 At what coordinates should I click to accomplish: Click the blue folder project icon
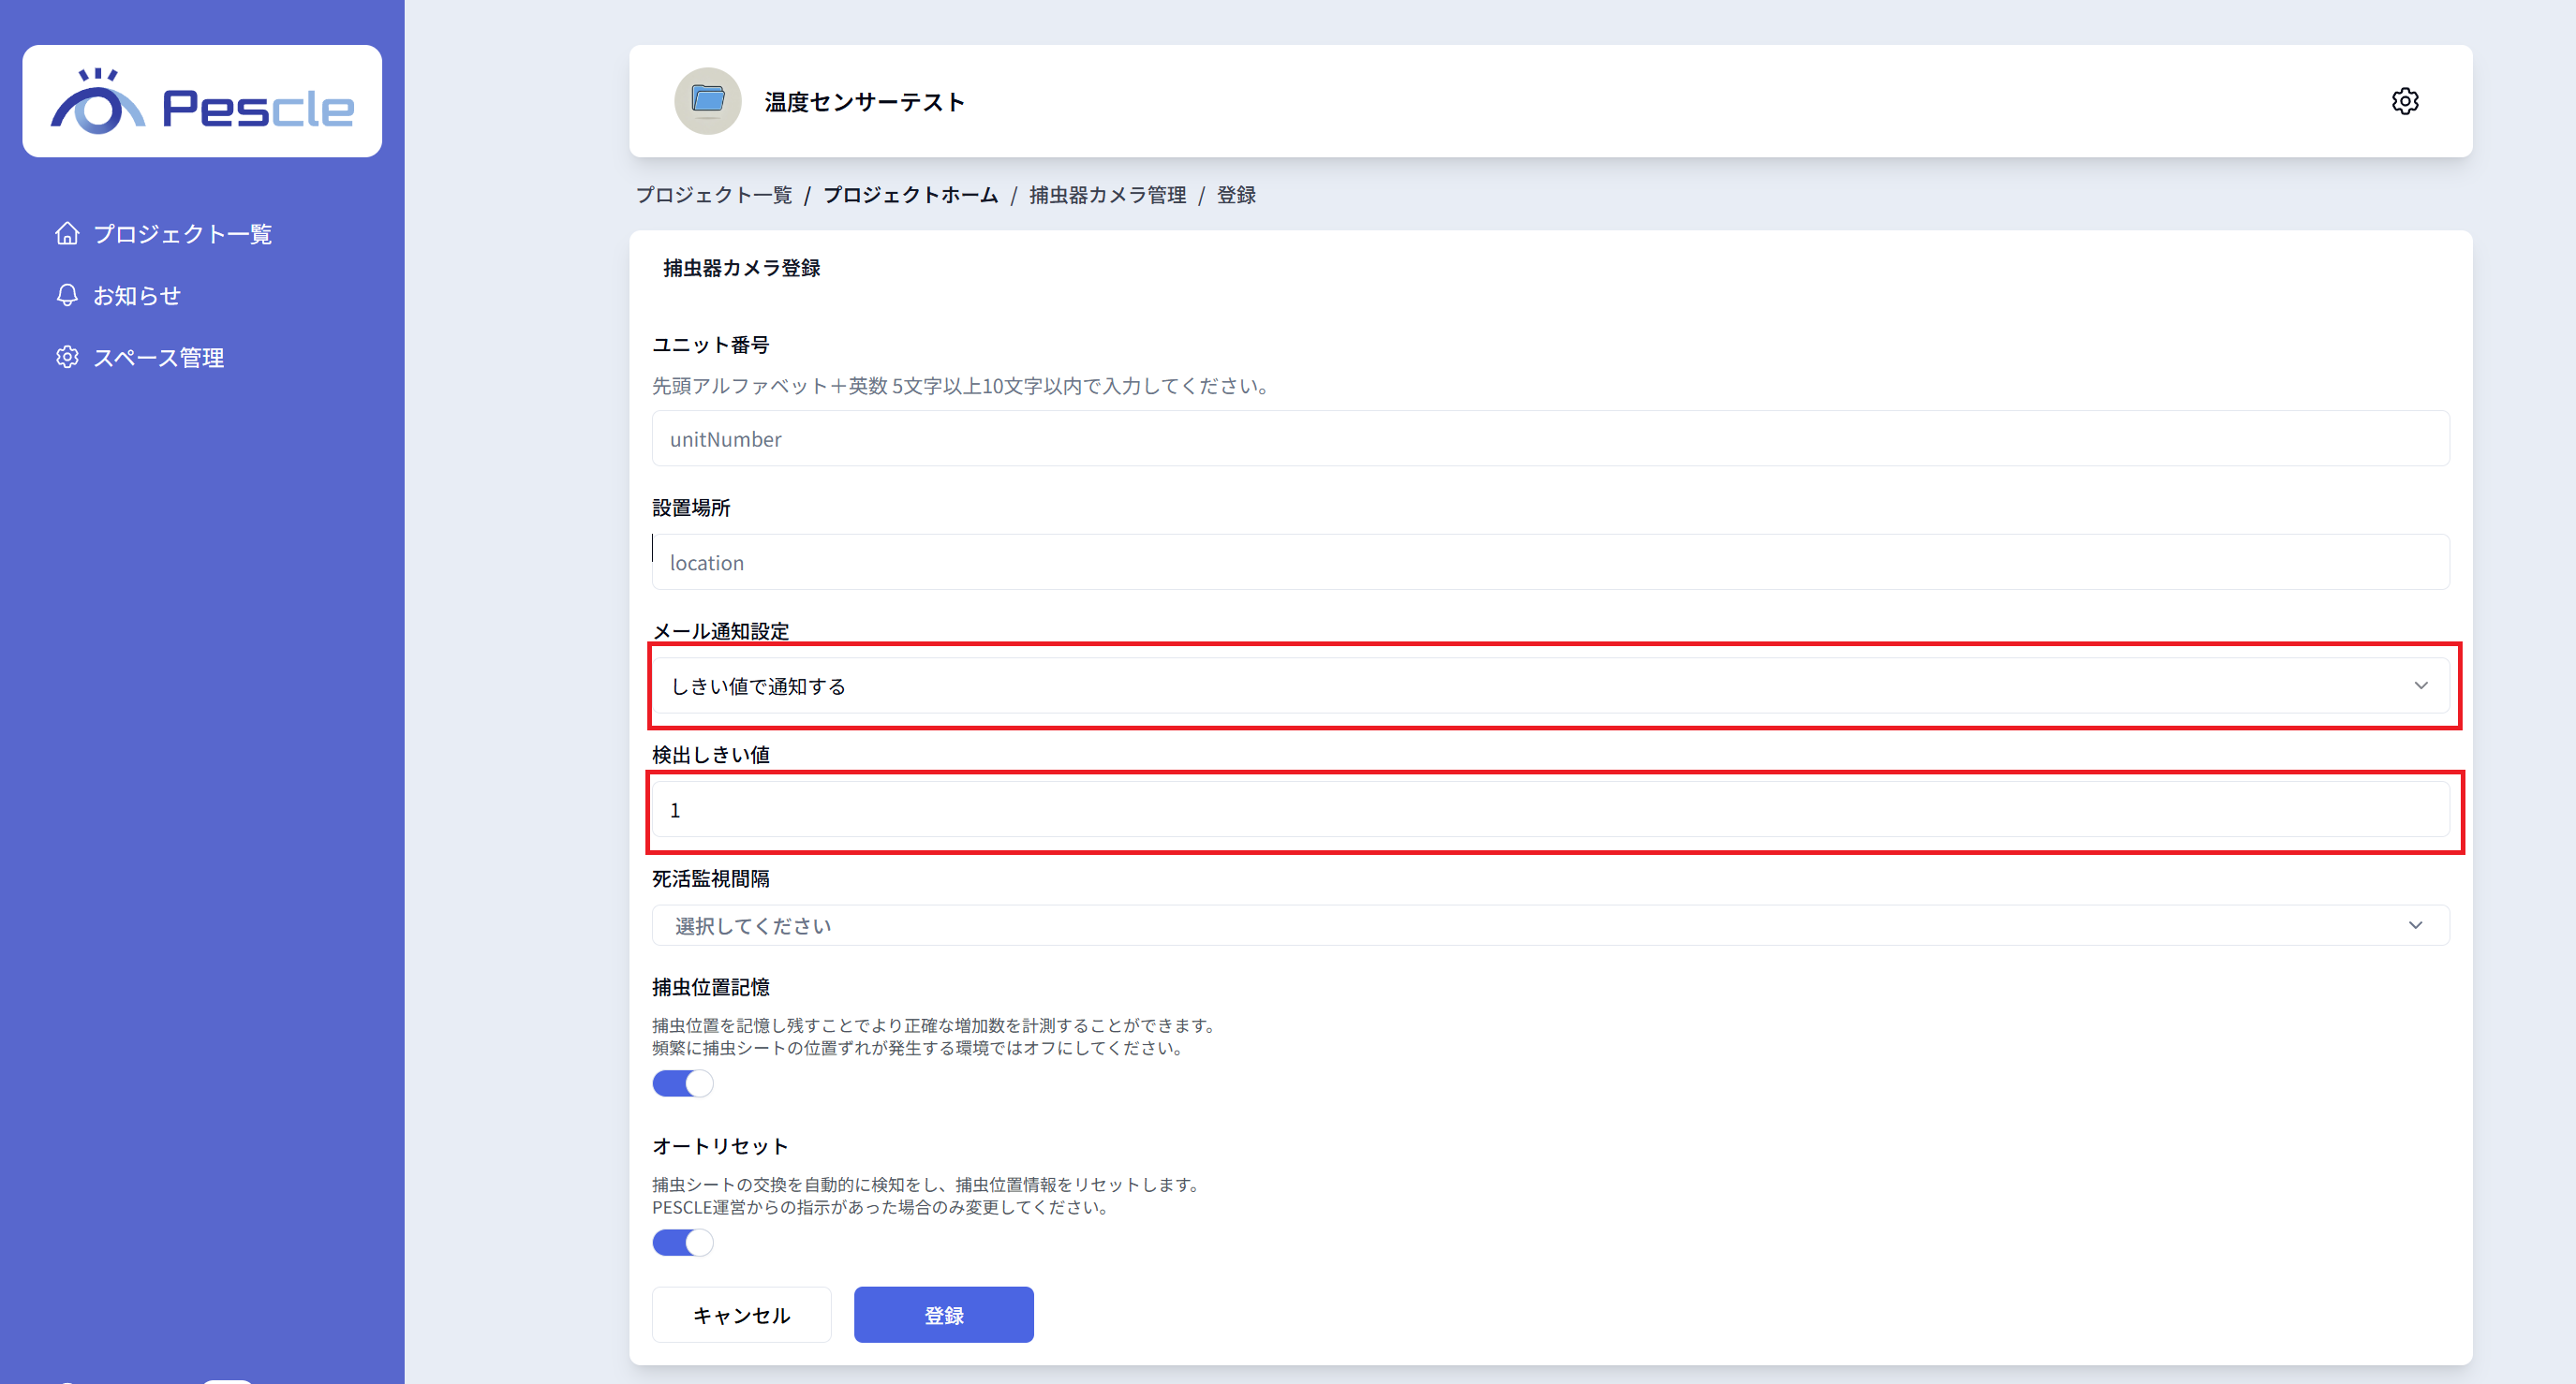[707, 101]
